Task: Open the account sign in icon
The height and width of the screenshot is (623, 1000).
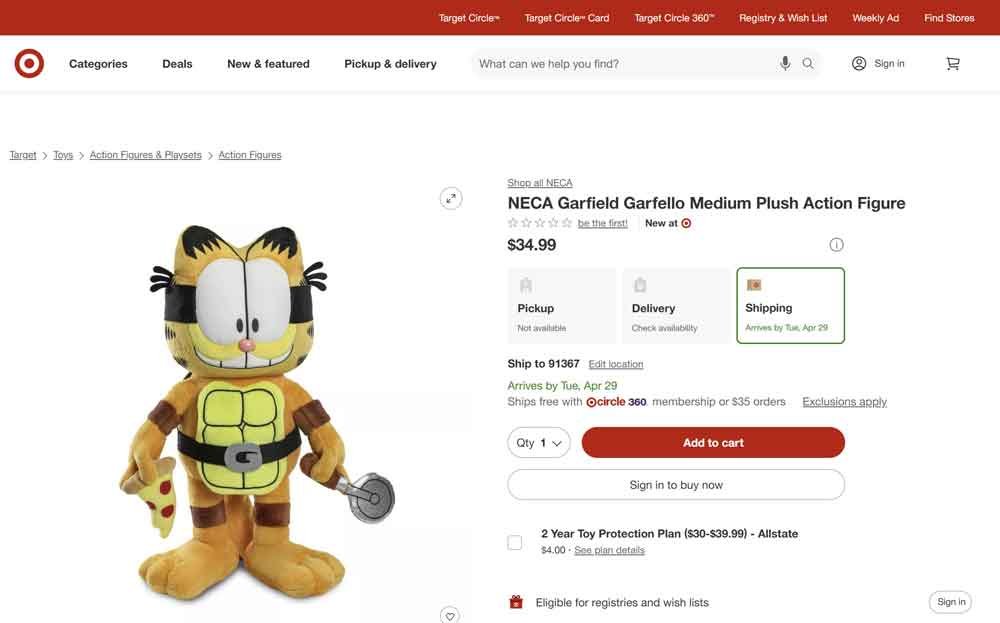Action: tap(857, 62)
